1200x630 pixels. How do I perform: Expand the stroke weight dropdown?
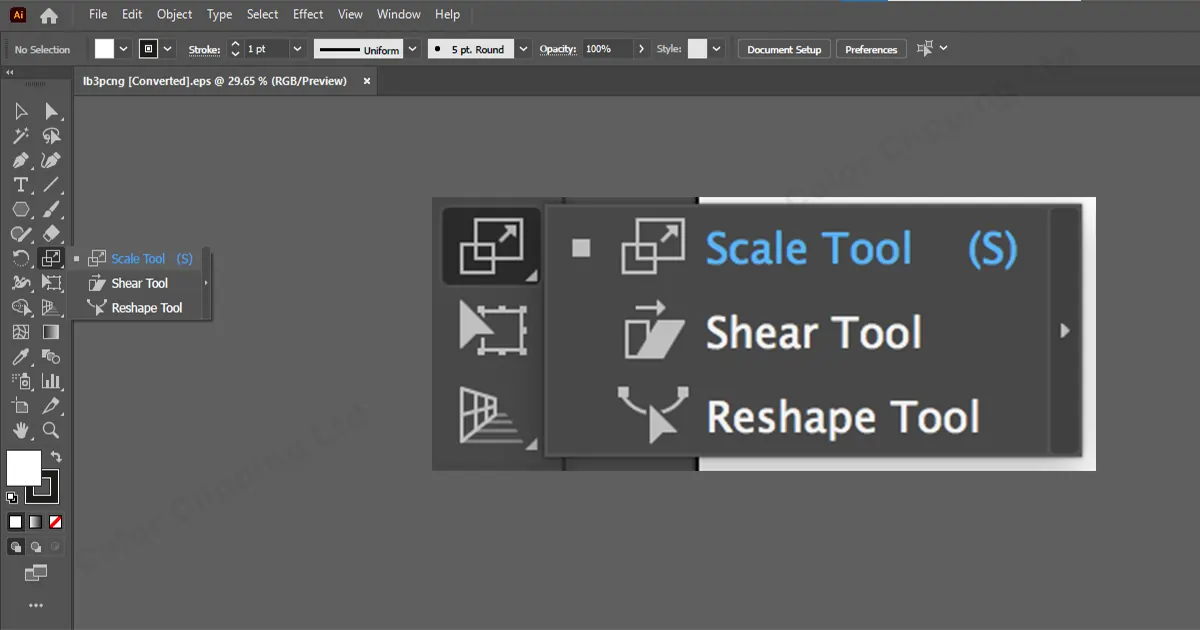297,49
